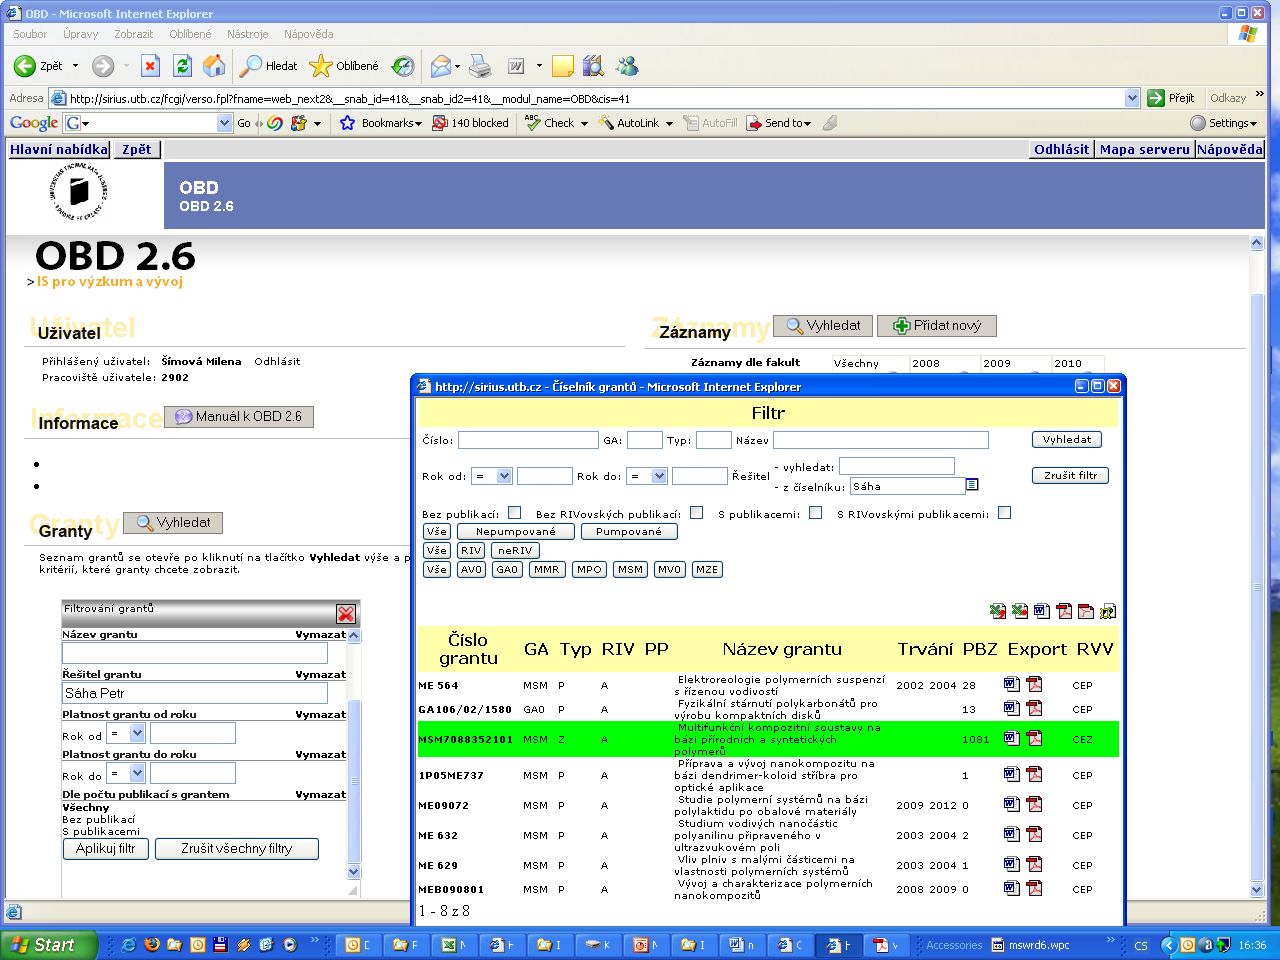Viewport: 1280px width, 960px height.
Task: Click the Google toolbar Bookmarks star
Action: click(x=348, y=123)
